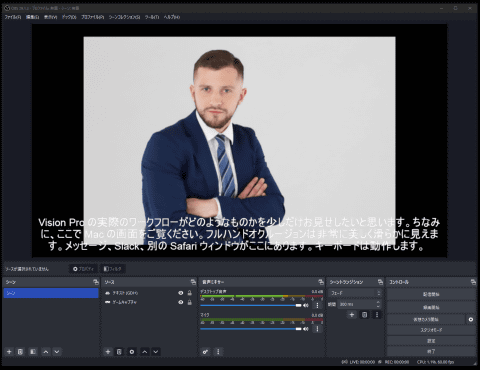Adjust the デスクトップ音声 volume slider
This screenshot has width=480, height=370.
click(x=251, y=305)
